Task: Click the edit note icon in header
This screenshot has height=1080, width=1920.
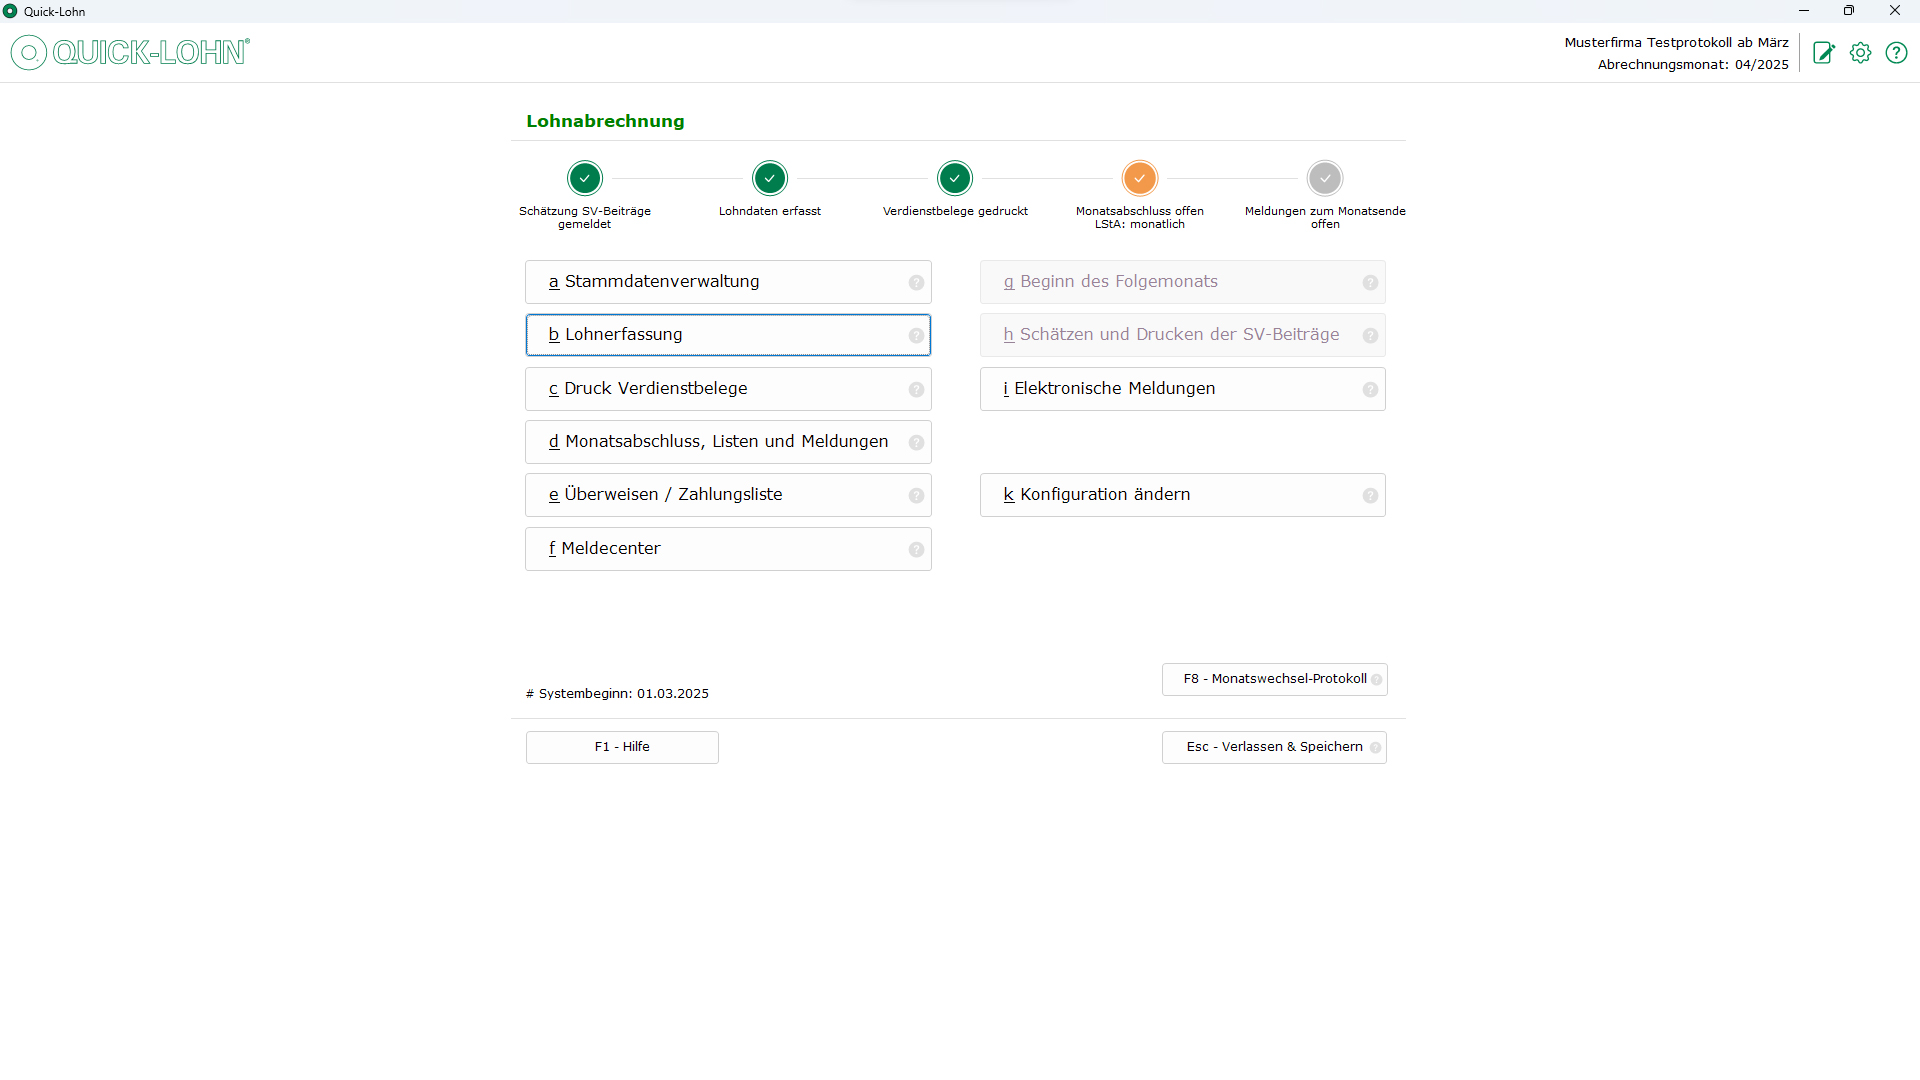Action: (x=1824, y=53)
